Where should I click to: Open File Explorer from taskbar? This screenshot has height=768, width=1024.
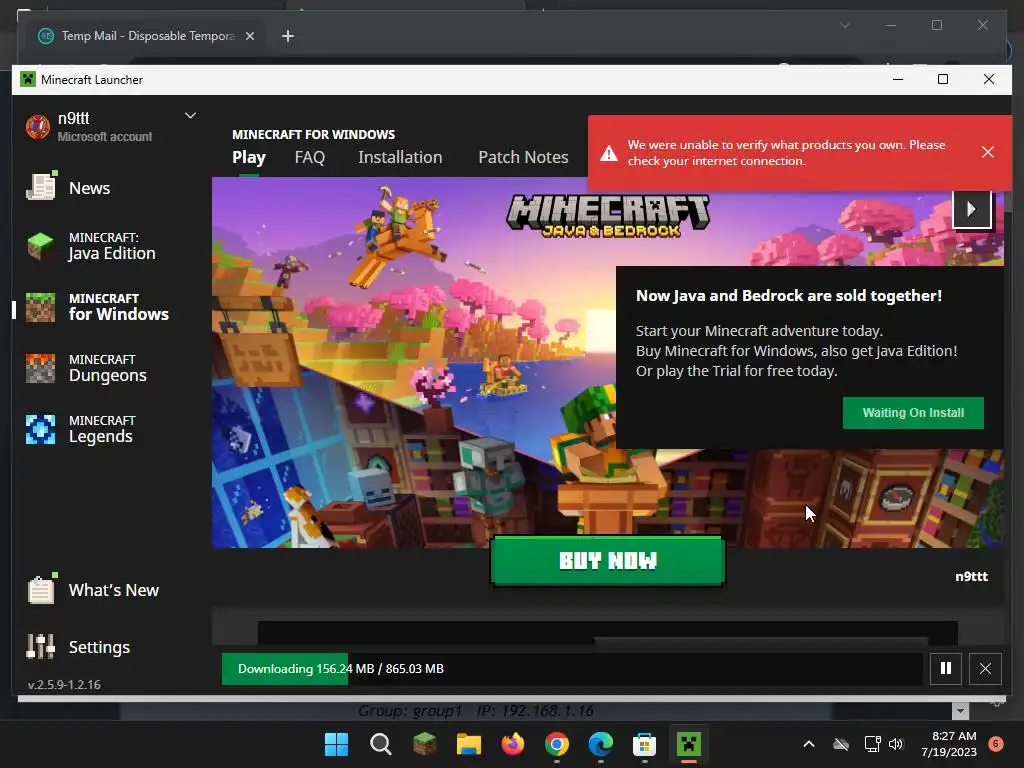[x=468, y=744]
